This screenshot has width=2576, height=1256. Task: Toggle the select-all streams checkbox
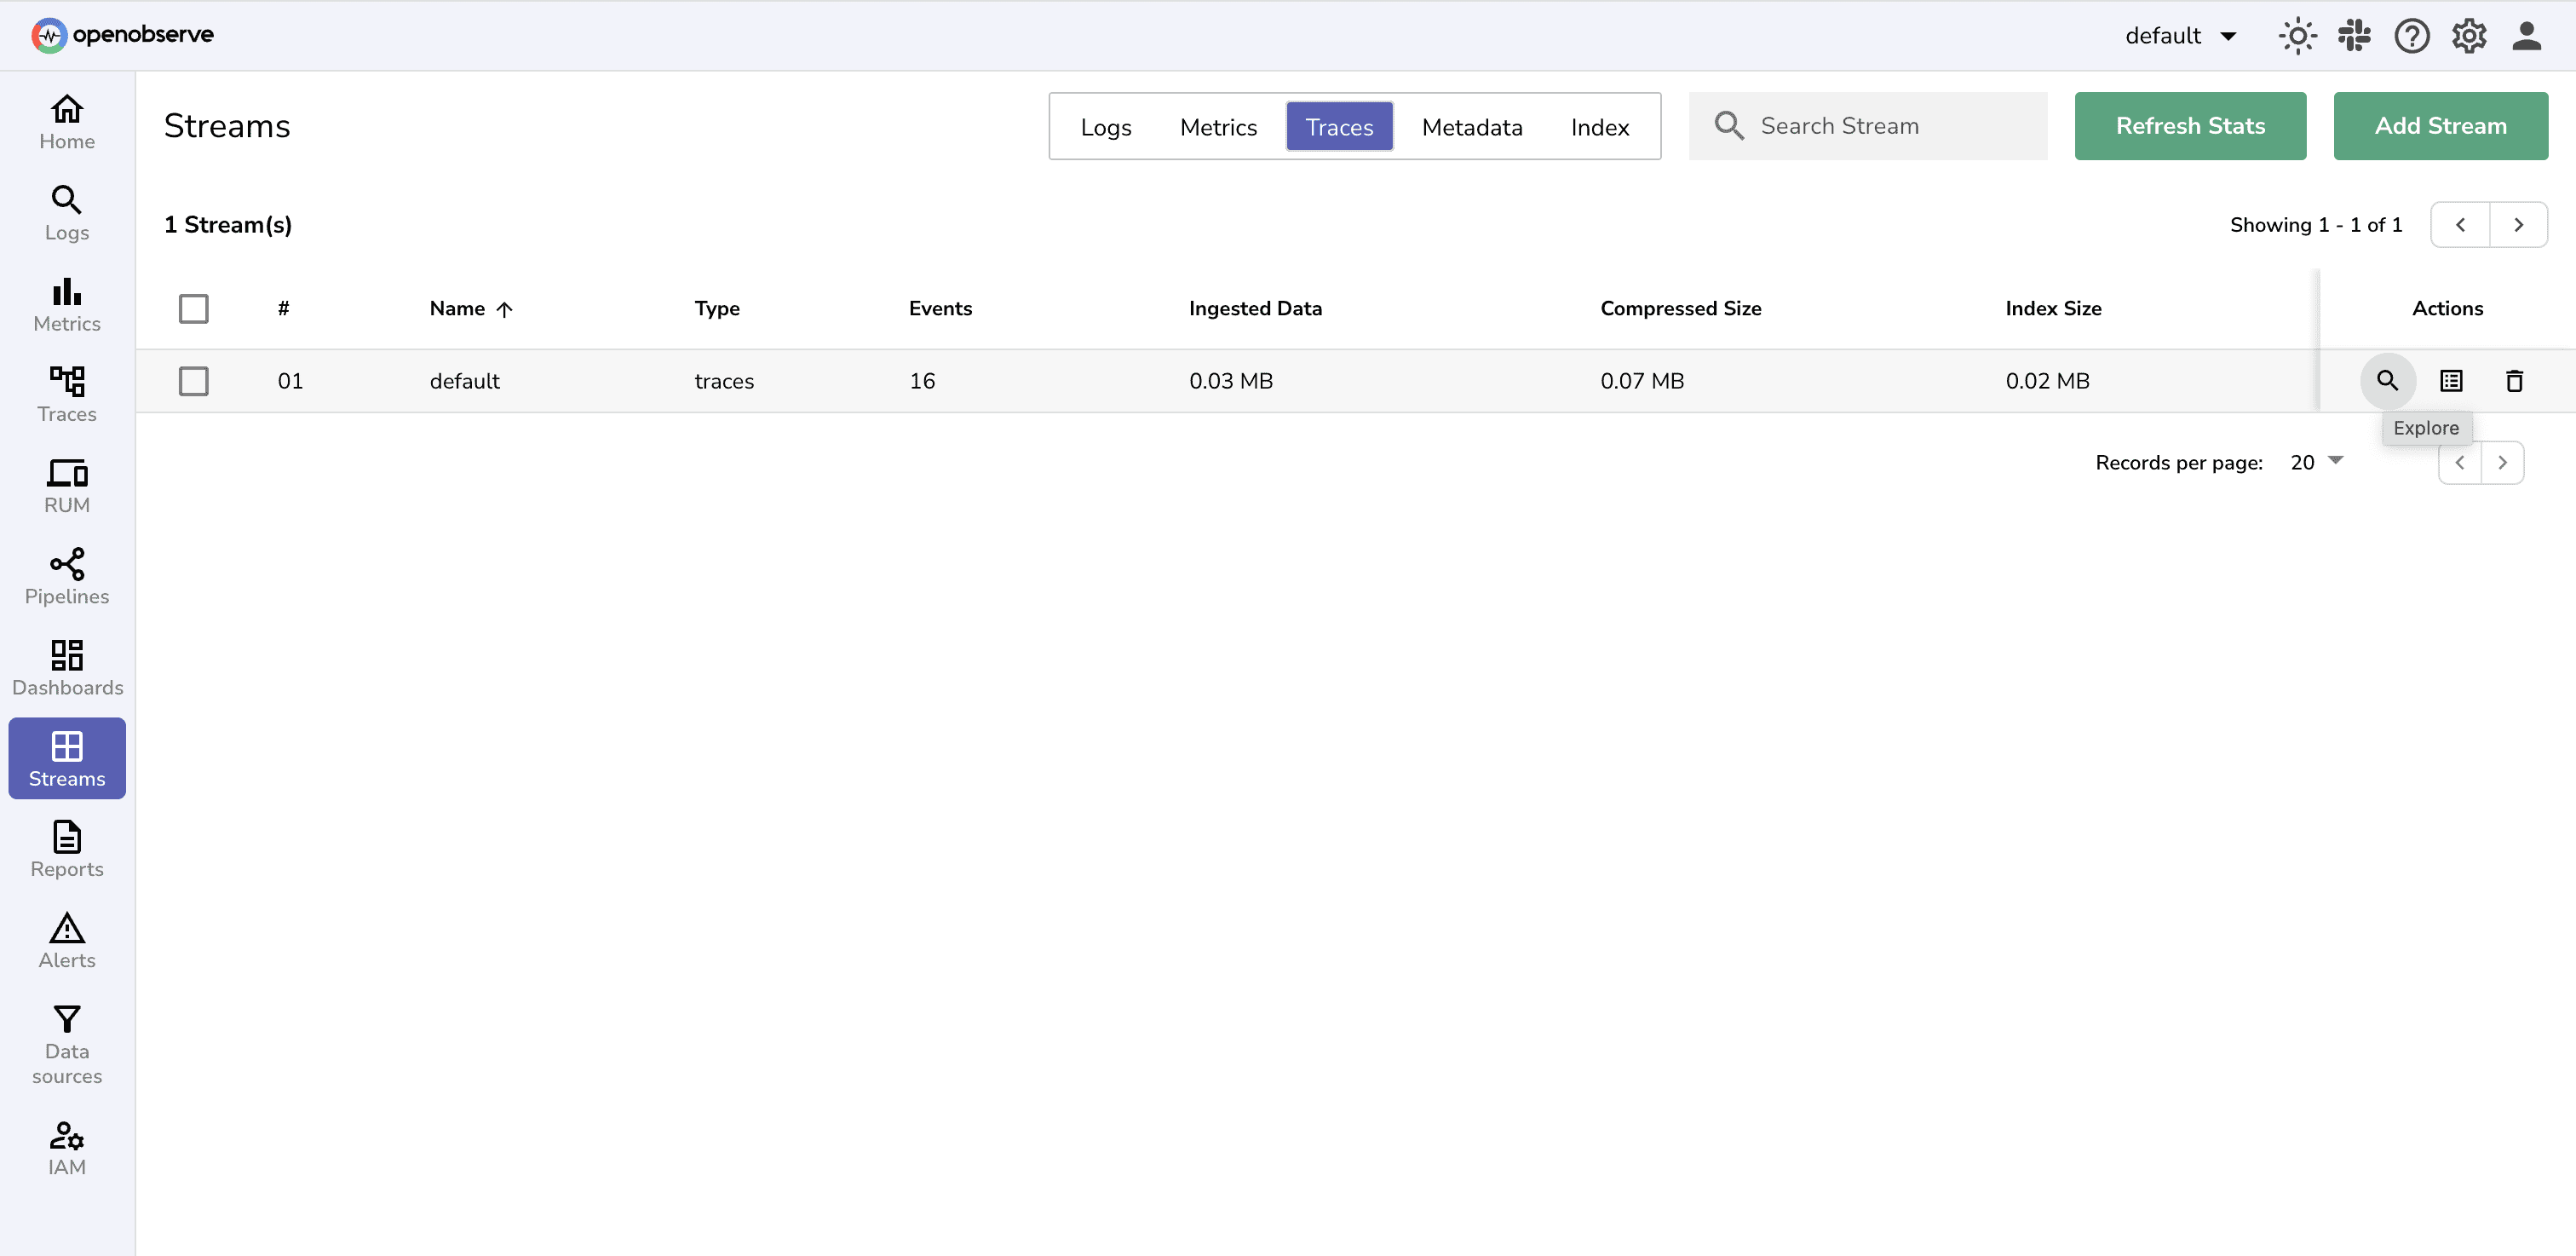[194, 308]
